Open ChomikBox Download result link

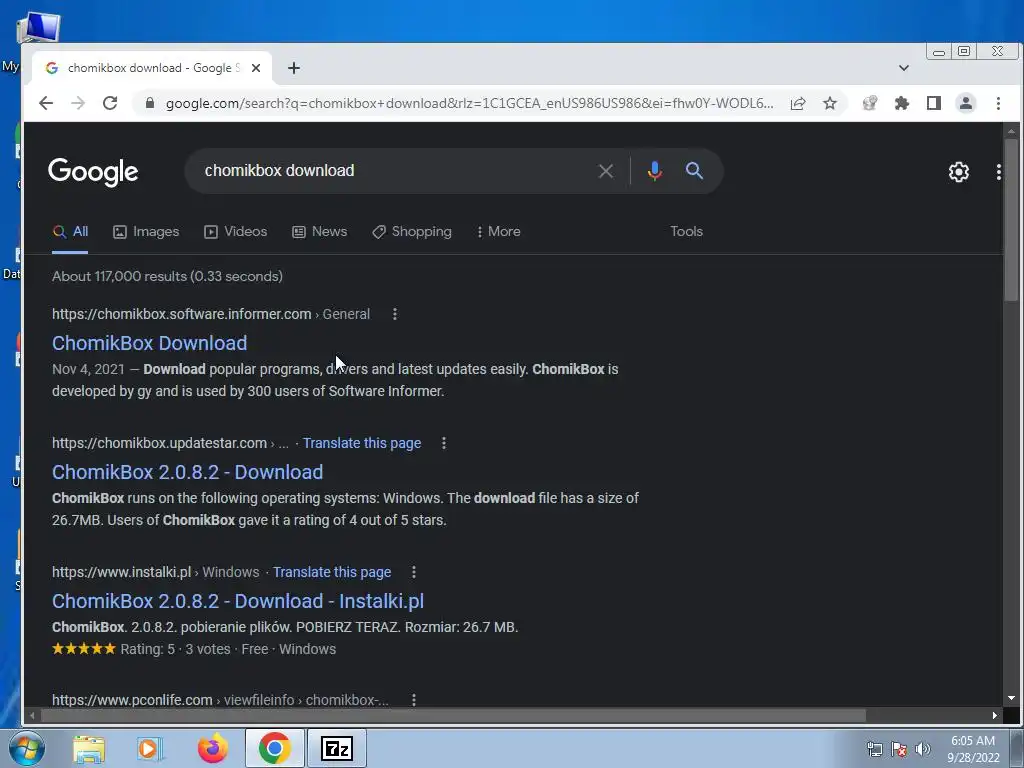150,343
